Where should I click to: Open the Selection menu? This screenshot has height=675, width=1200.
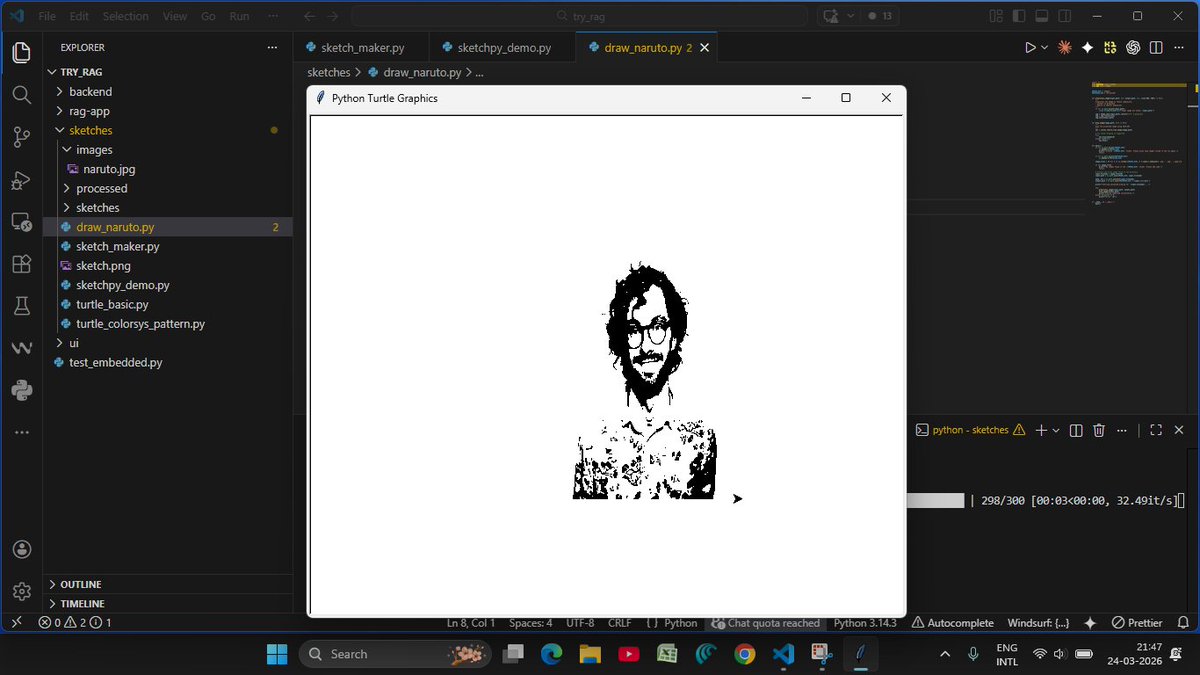coord(125,16)
